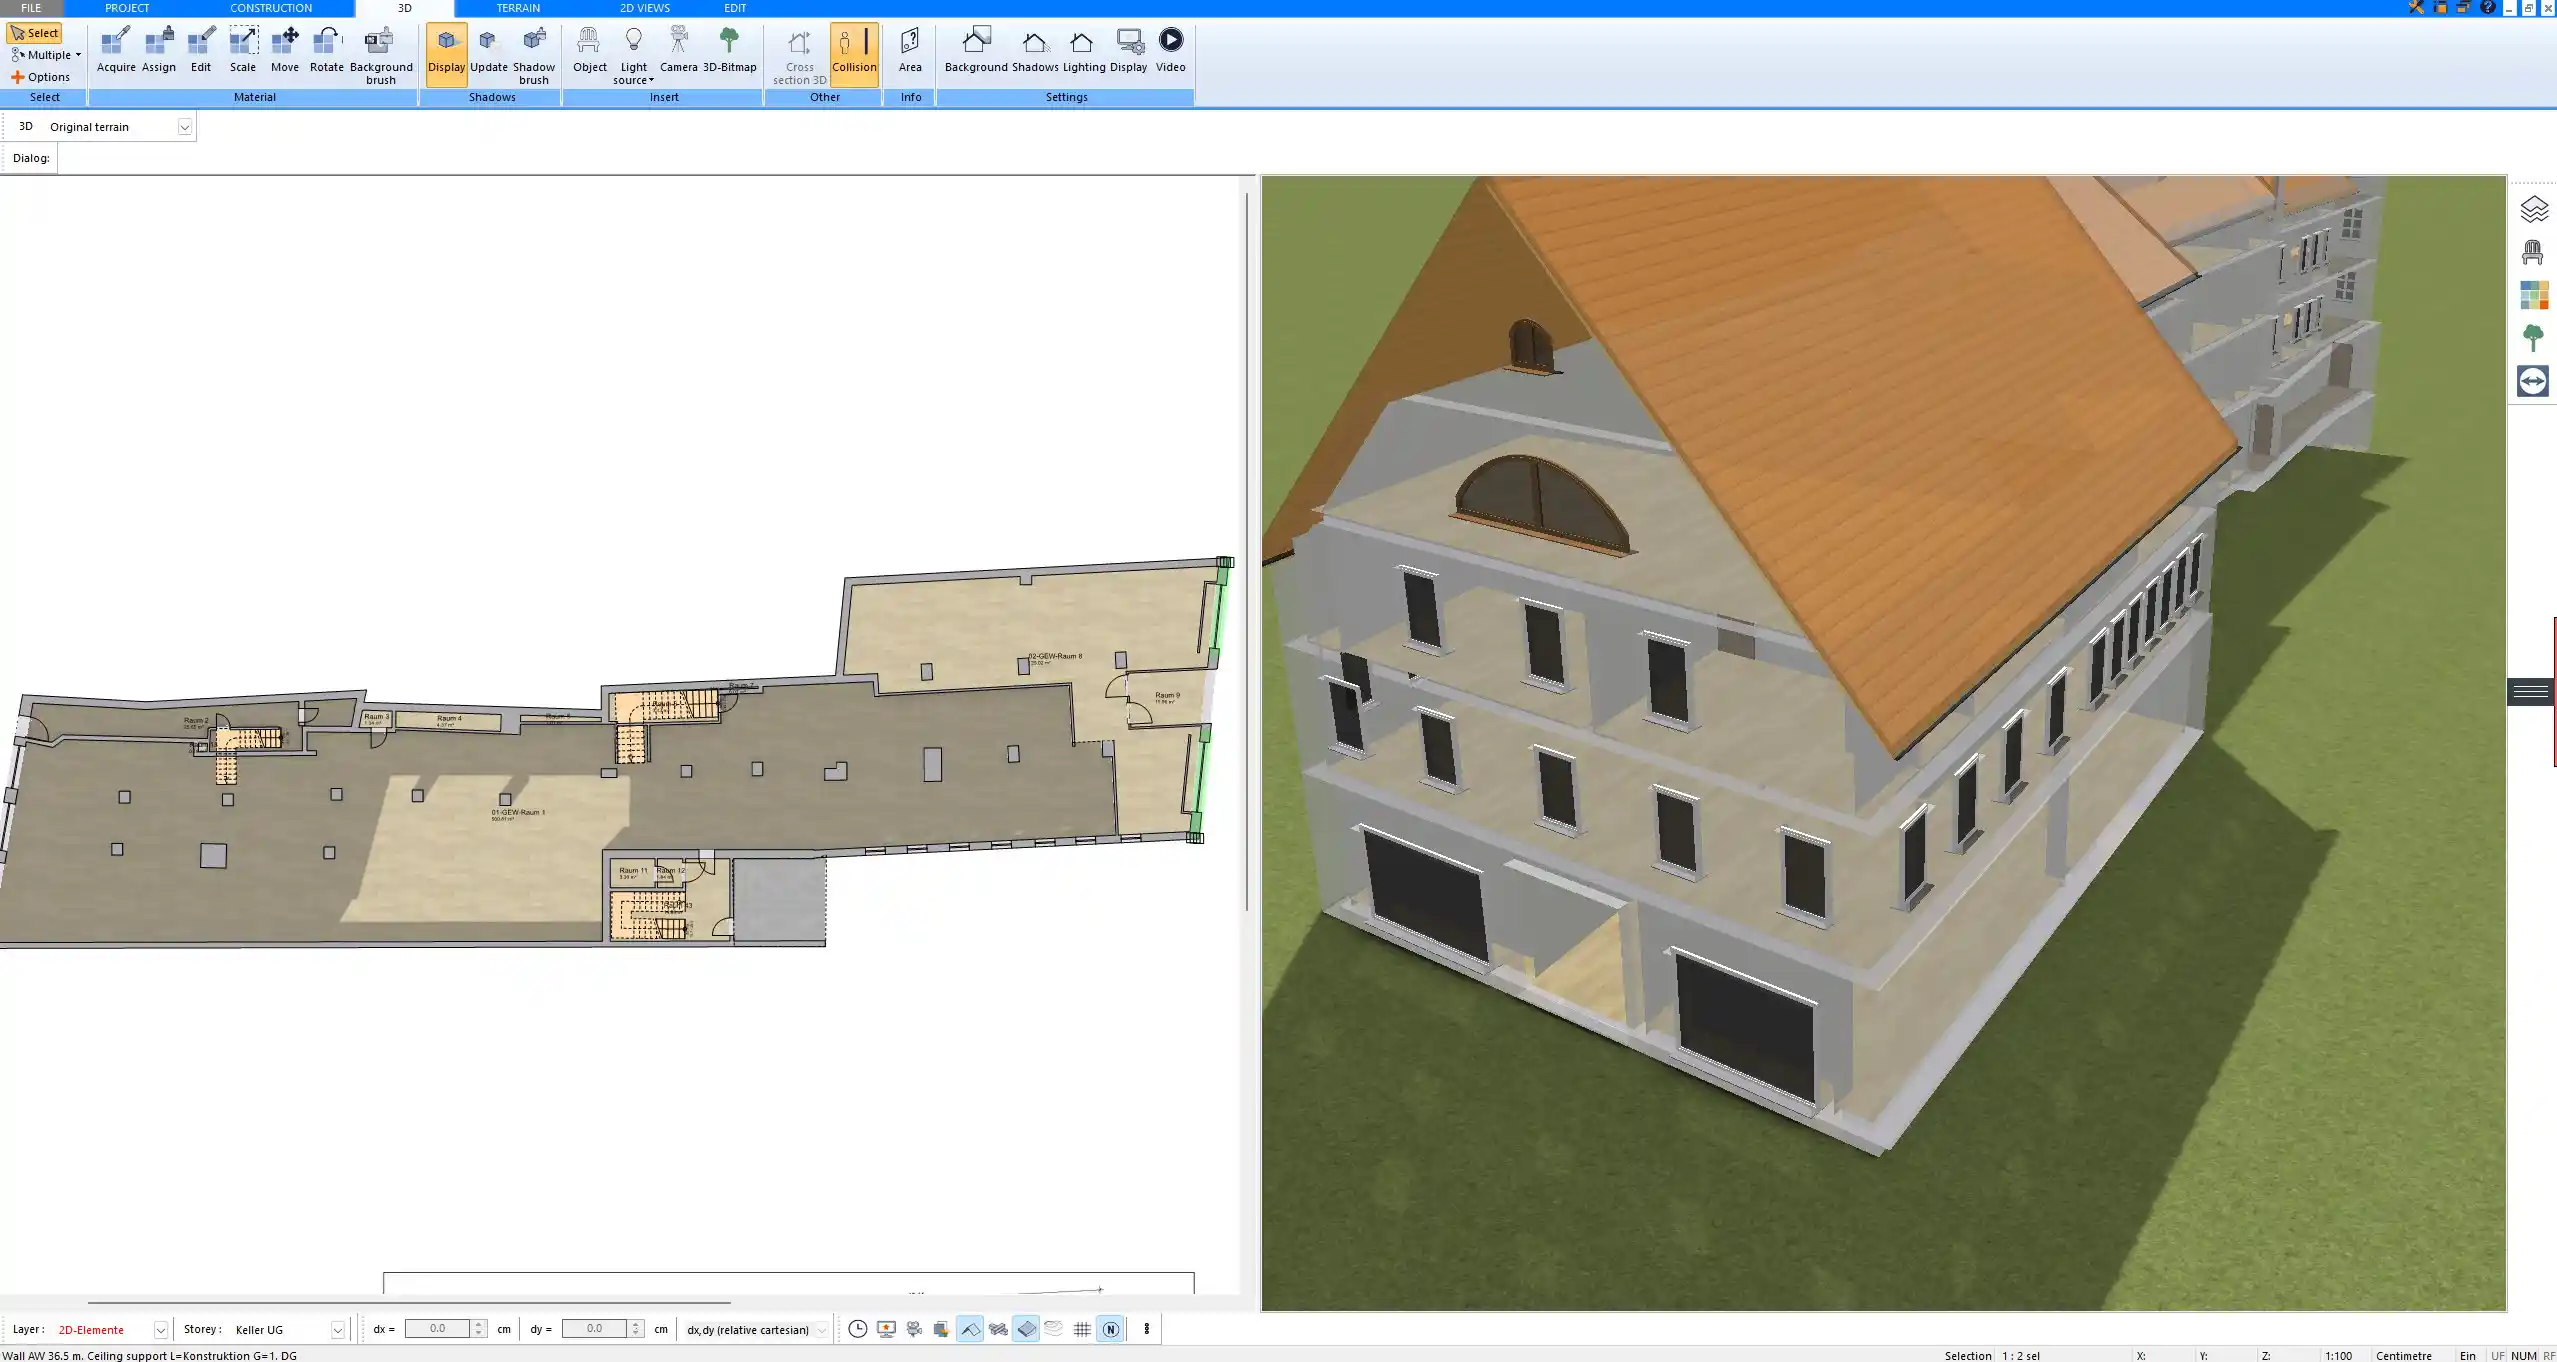Toggle the roof outline icon in bottom toolbar
The height and width of the screenshot is (1362, 2557).
(969, 1329)
